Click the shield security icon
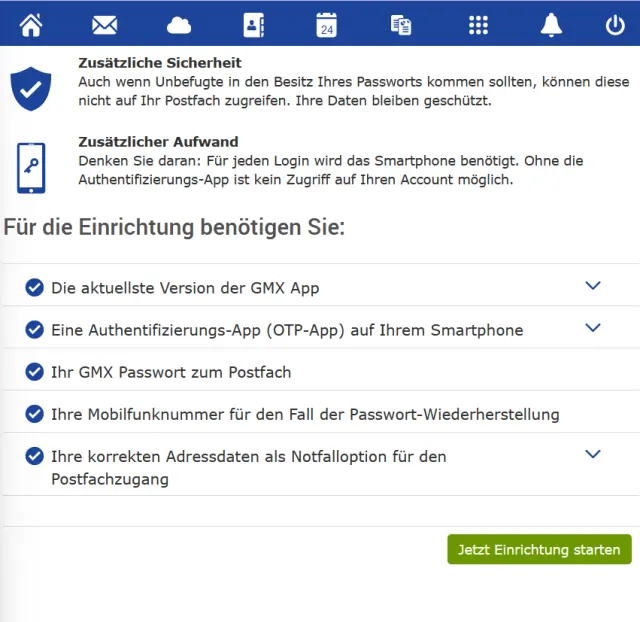640x622 pixels. (31, 88)
